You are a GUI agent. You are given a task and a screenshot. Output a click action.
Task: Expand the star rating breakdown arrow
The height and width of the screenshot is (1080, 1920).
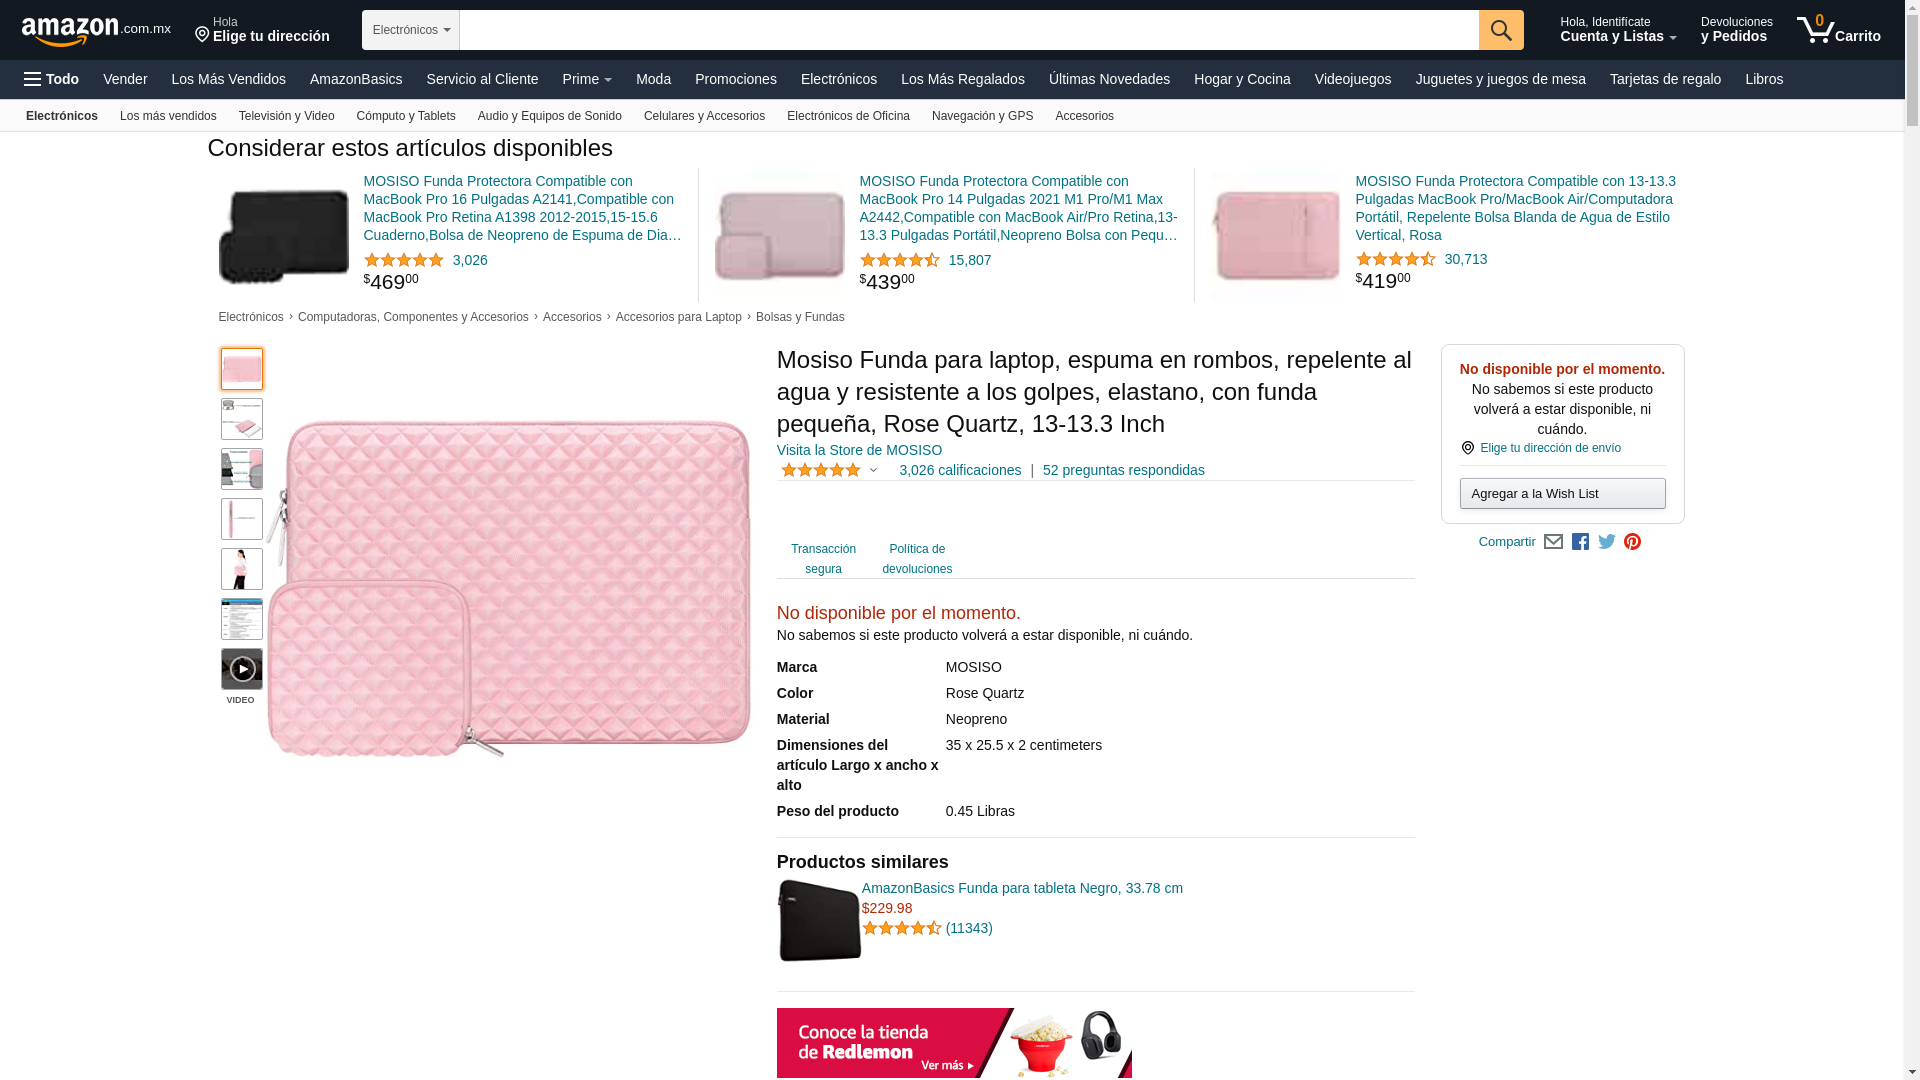873,470
